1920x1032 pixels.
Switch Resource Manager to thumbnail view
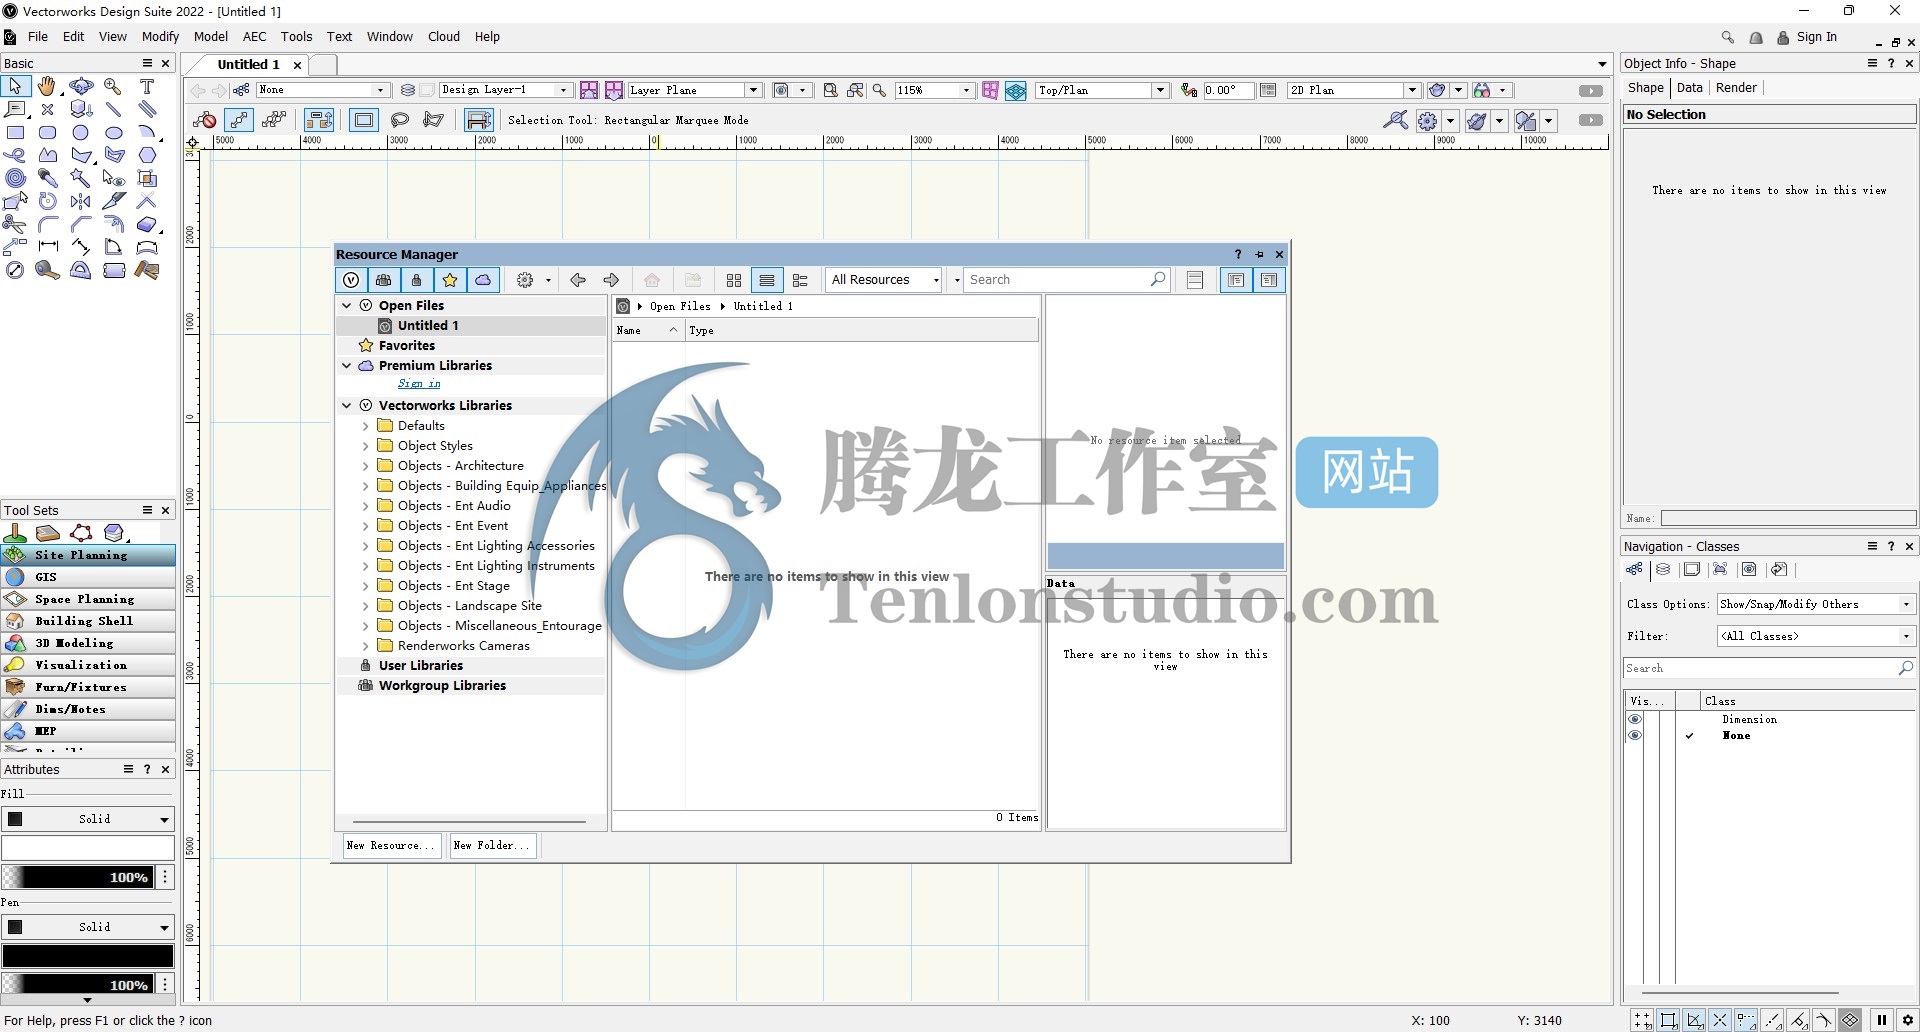pyautogui.click(x=734, y=280)
